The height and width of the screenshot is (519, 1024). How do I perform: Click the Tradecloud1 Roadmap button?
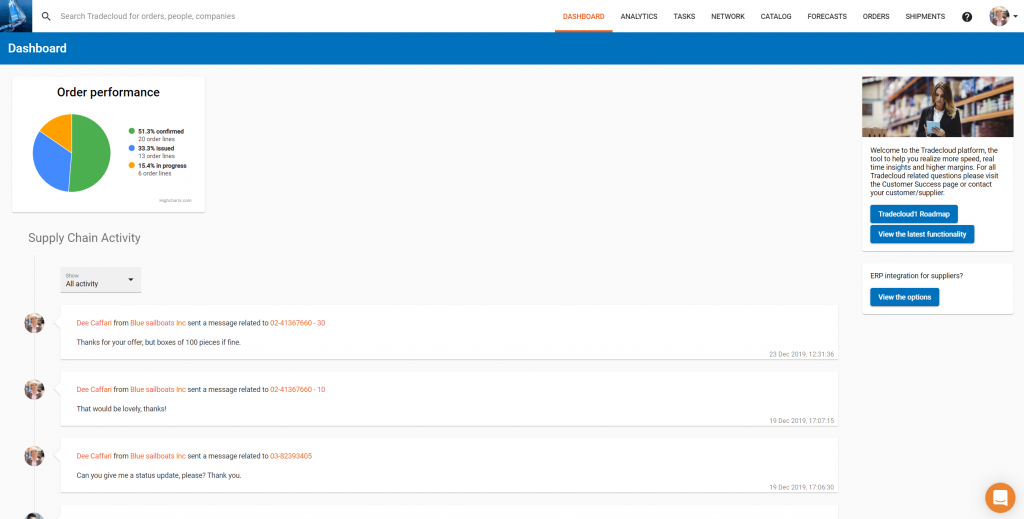pos(914,214)
